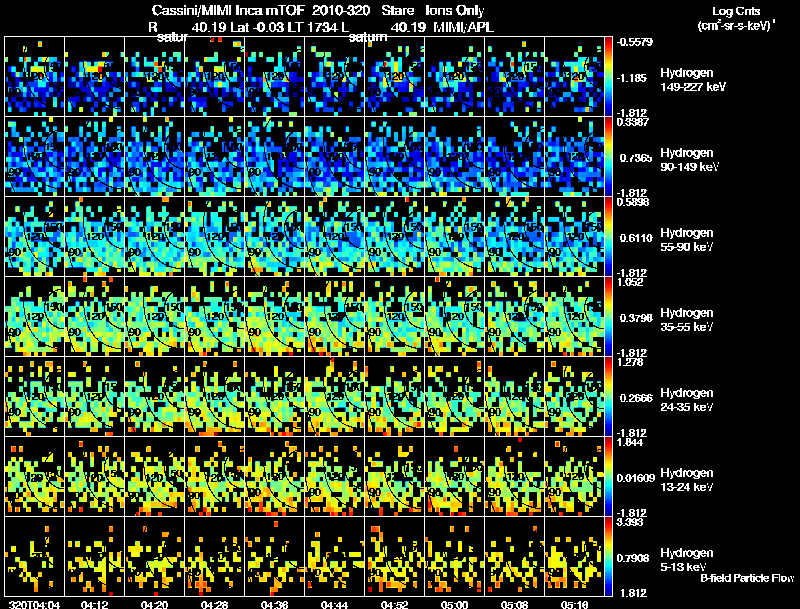Click the '1.278' color scale value
The height and width of the screenshot is (609, 800).
coord(630,362)
